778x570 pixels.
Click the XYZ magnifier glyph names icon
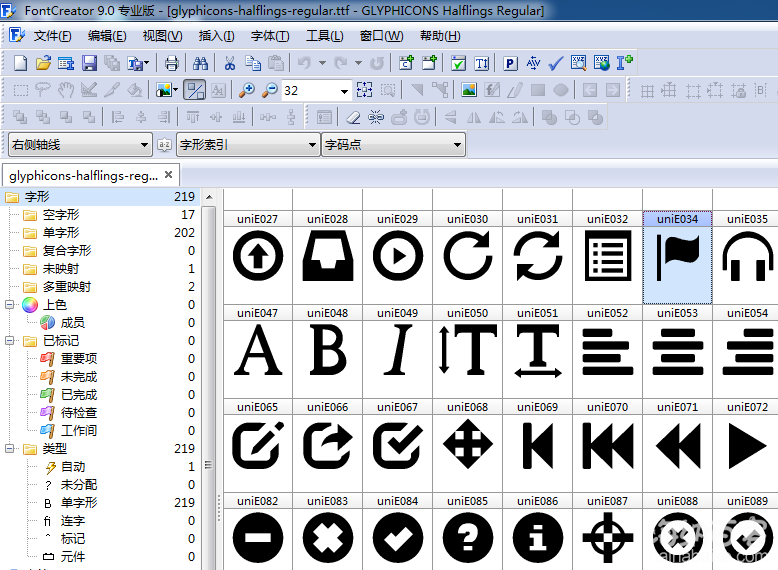pos(579,63)
